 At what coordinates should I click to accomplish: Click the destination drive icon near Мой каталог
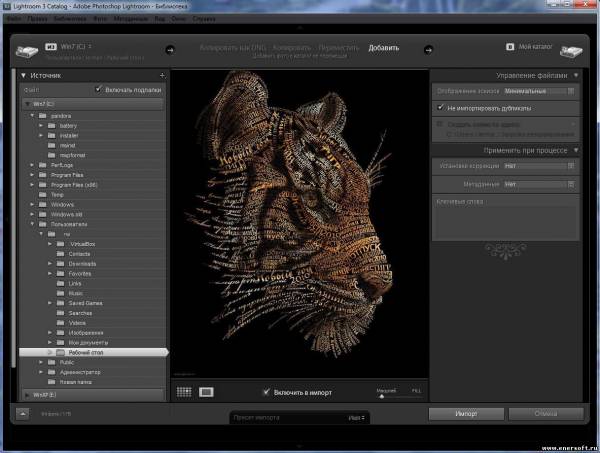point(571,51)
